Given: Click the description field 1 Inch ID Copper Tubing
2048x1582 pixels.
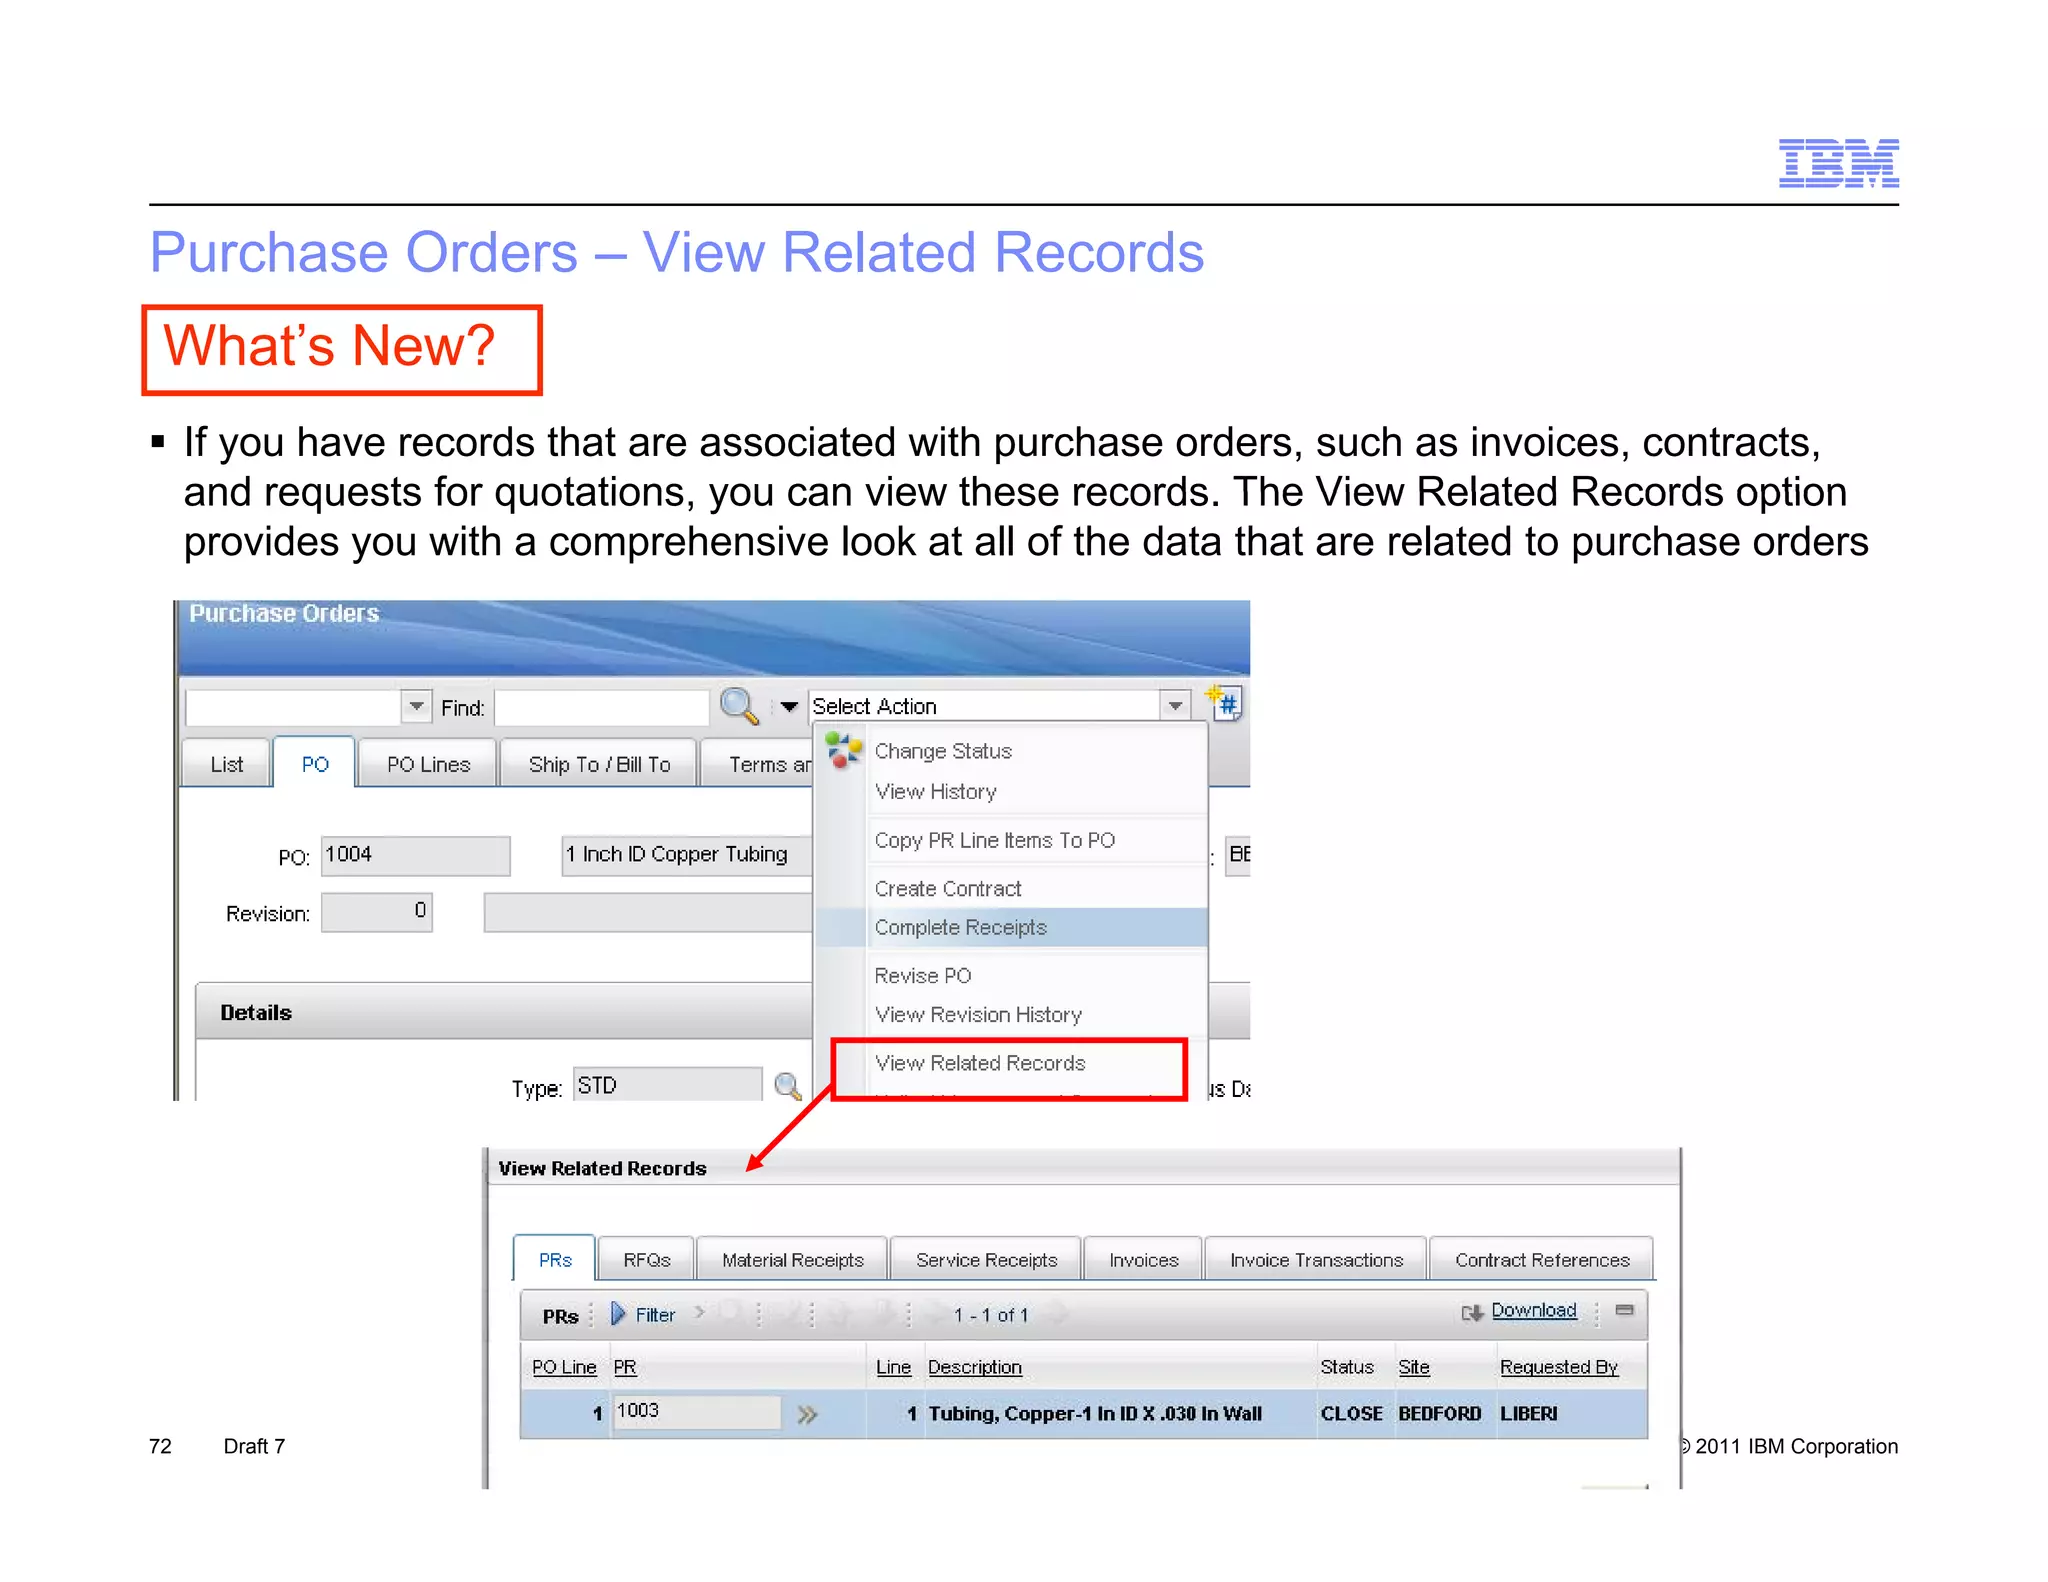Looking at the screenshot, I should (x=686, y=855).
